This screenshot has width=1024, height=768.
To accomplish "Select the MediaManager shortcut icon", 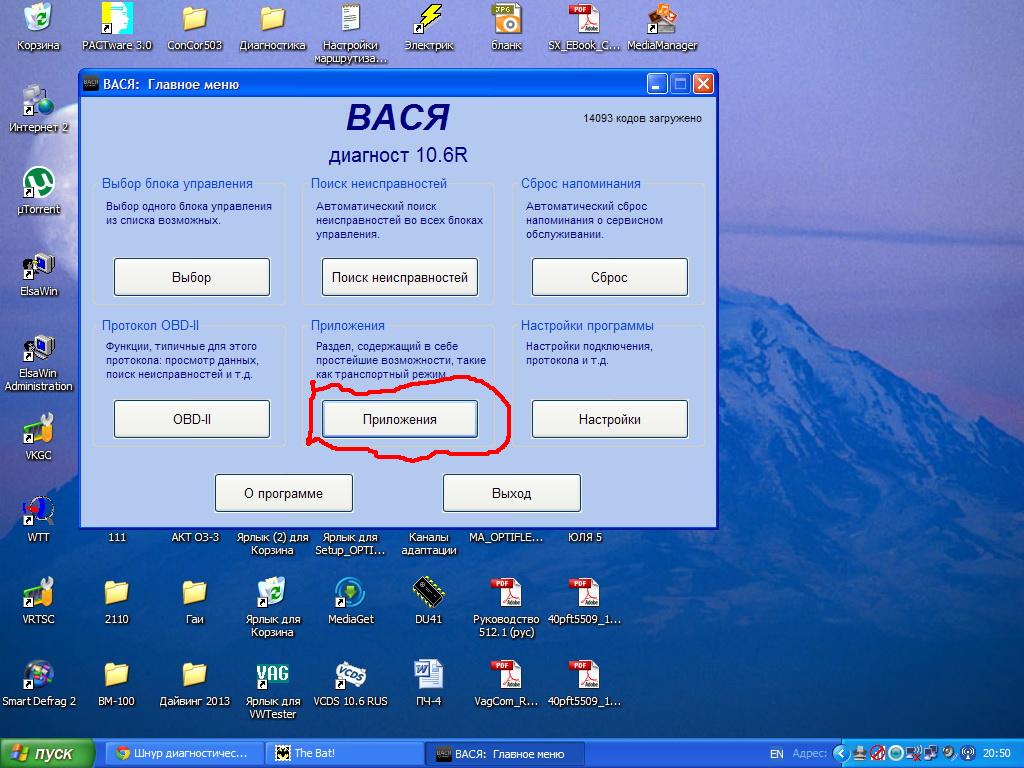I will 662,18.
